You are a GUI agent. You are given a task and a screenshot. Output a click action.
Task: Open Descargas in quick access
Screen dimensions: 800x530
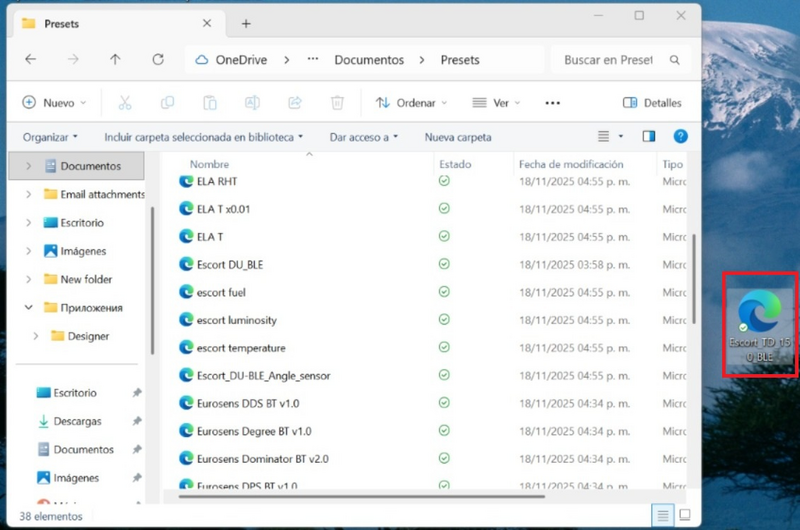(77, 421)
